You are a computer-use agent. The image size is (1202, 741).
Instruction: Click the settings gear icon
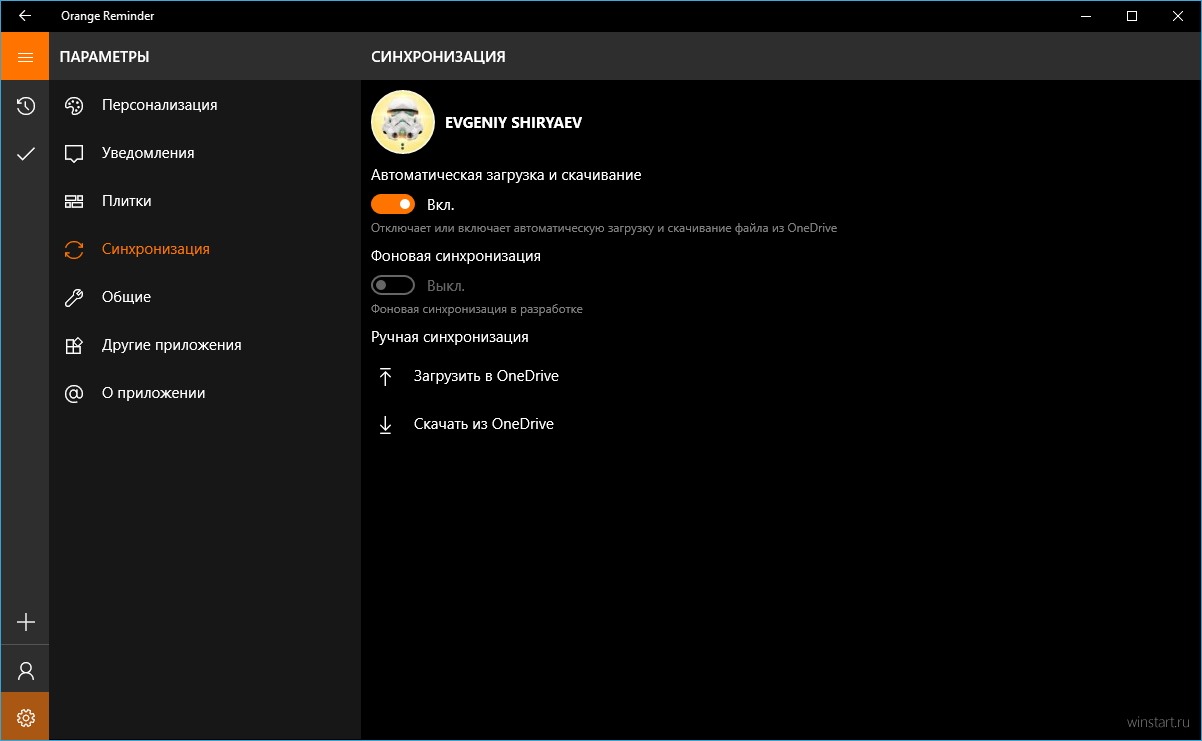[25, 717]
